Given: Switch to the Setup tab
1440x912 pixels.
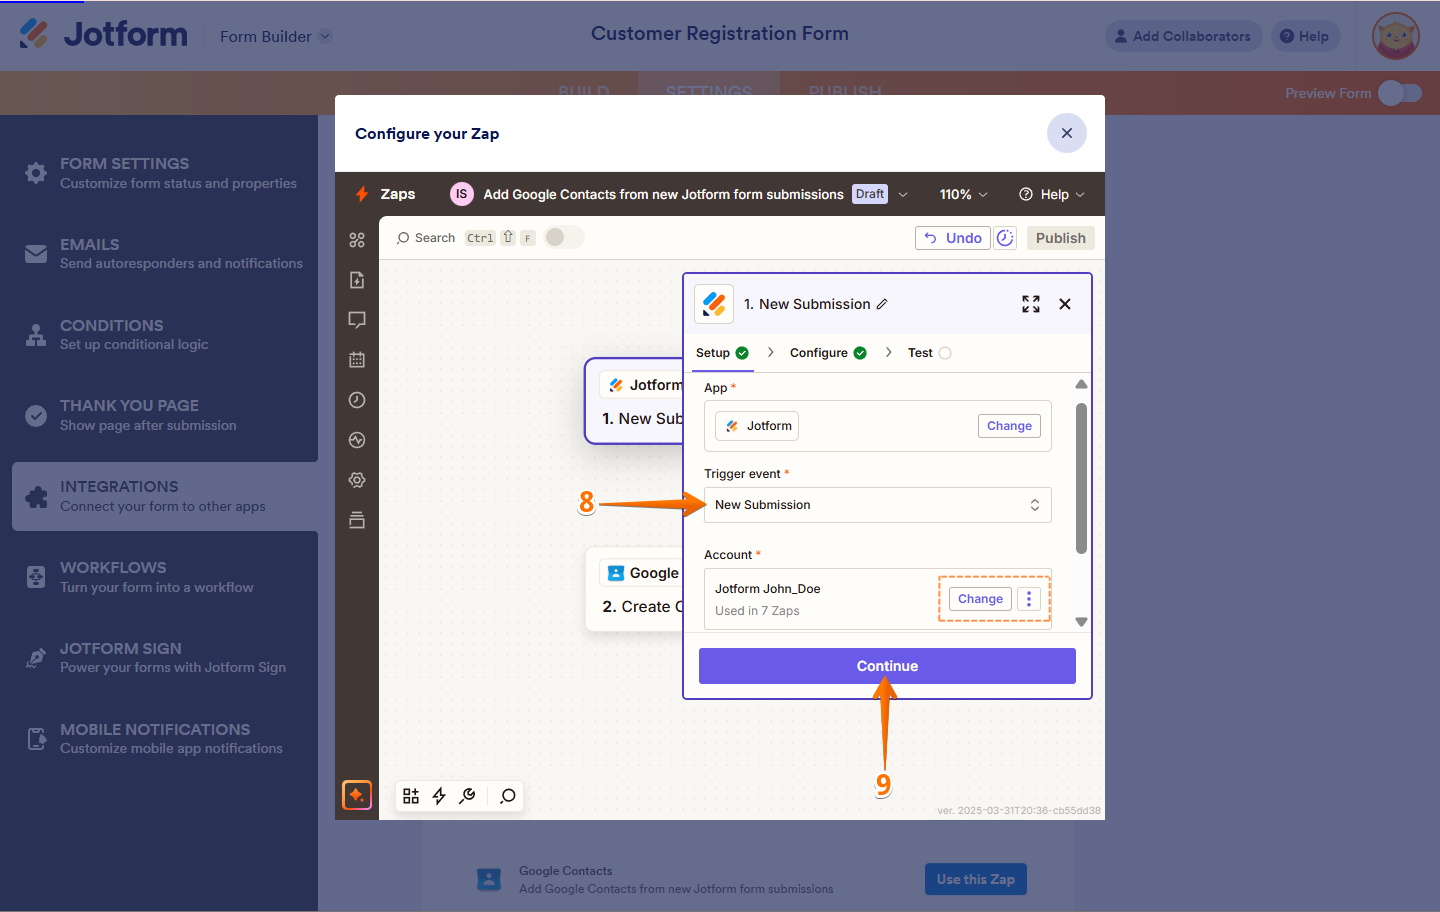Looking at the screenshot, I should tap(722, 353).
